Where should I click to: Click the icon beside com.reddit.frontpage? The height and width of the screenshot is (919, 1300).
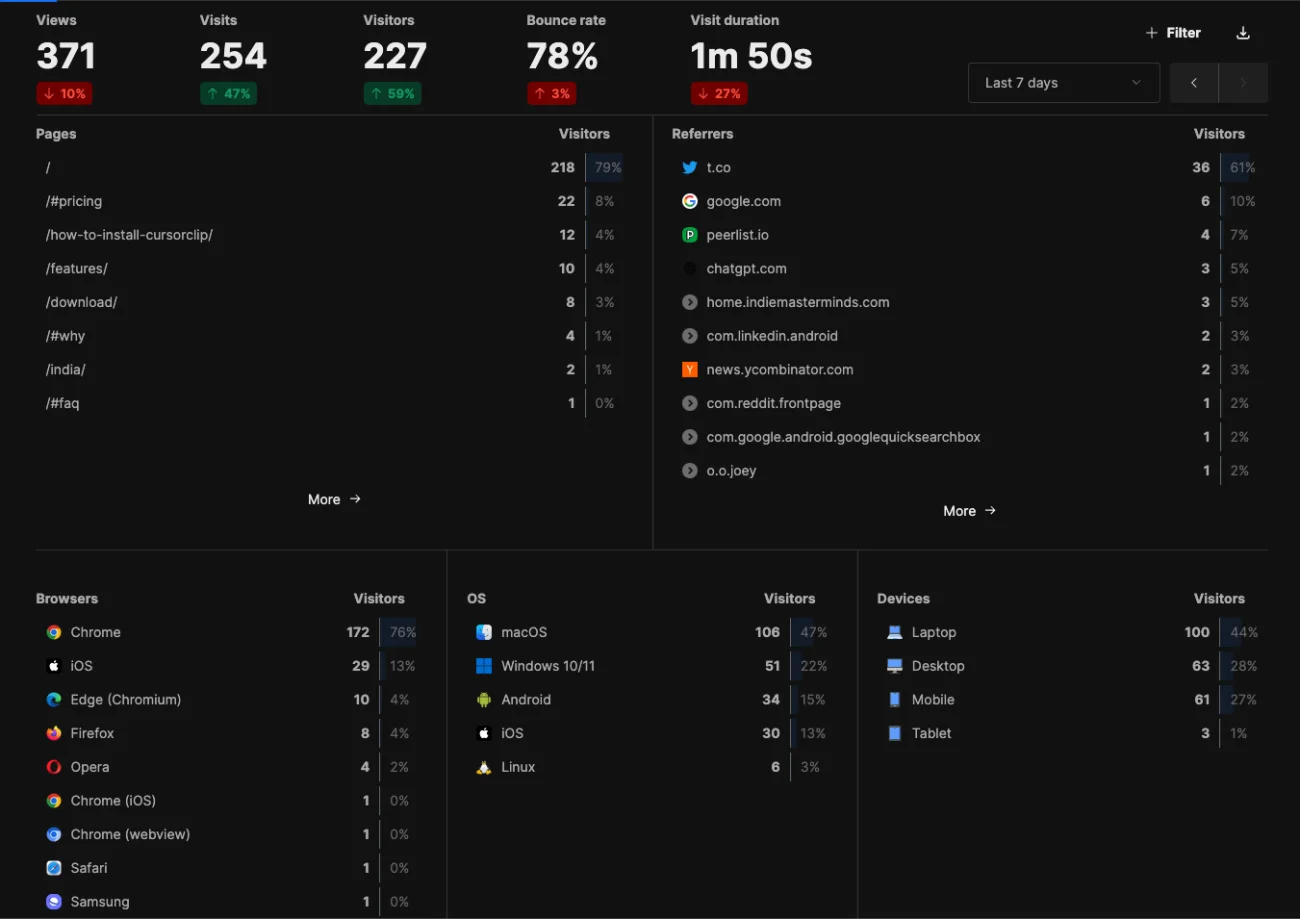(689, 403)
